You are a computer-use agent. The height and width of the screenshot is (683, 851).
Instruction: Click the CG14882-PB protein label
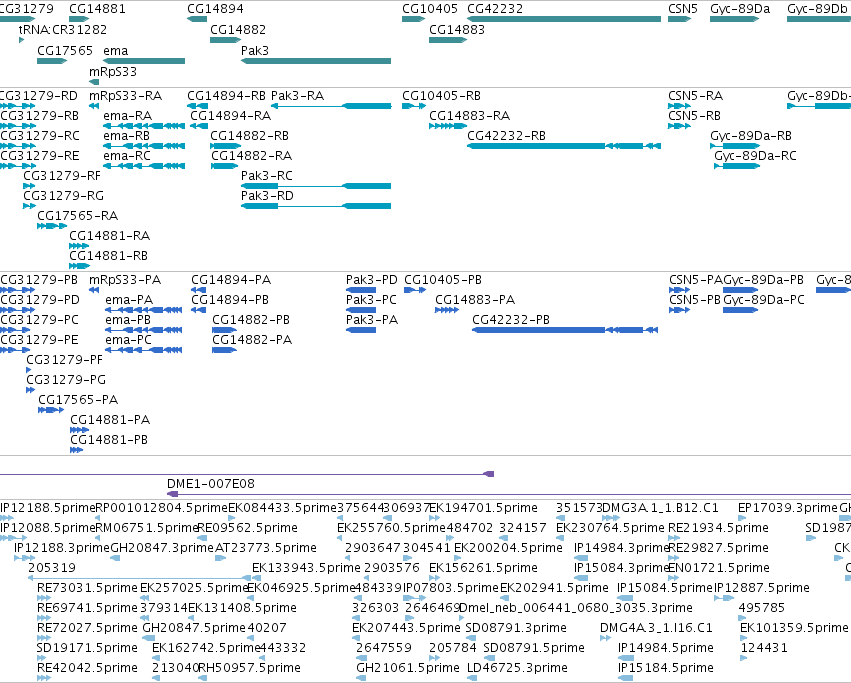coord(251,320)
